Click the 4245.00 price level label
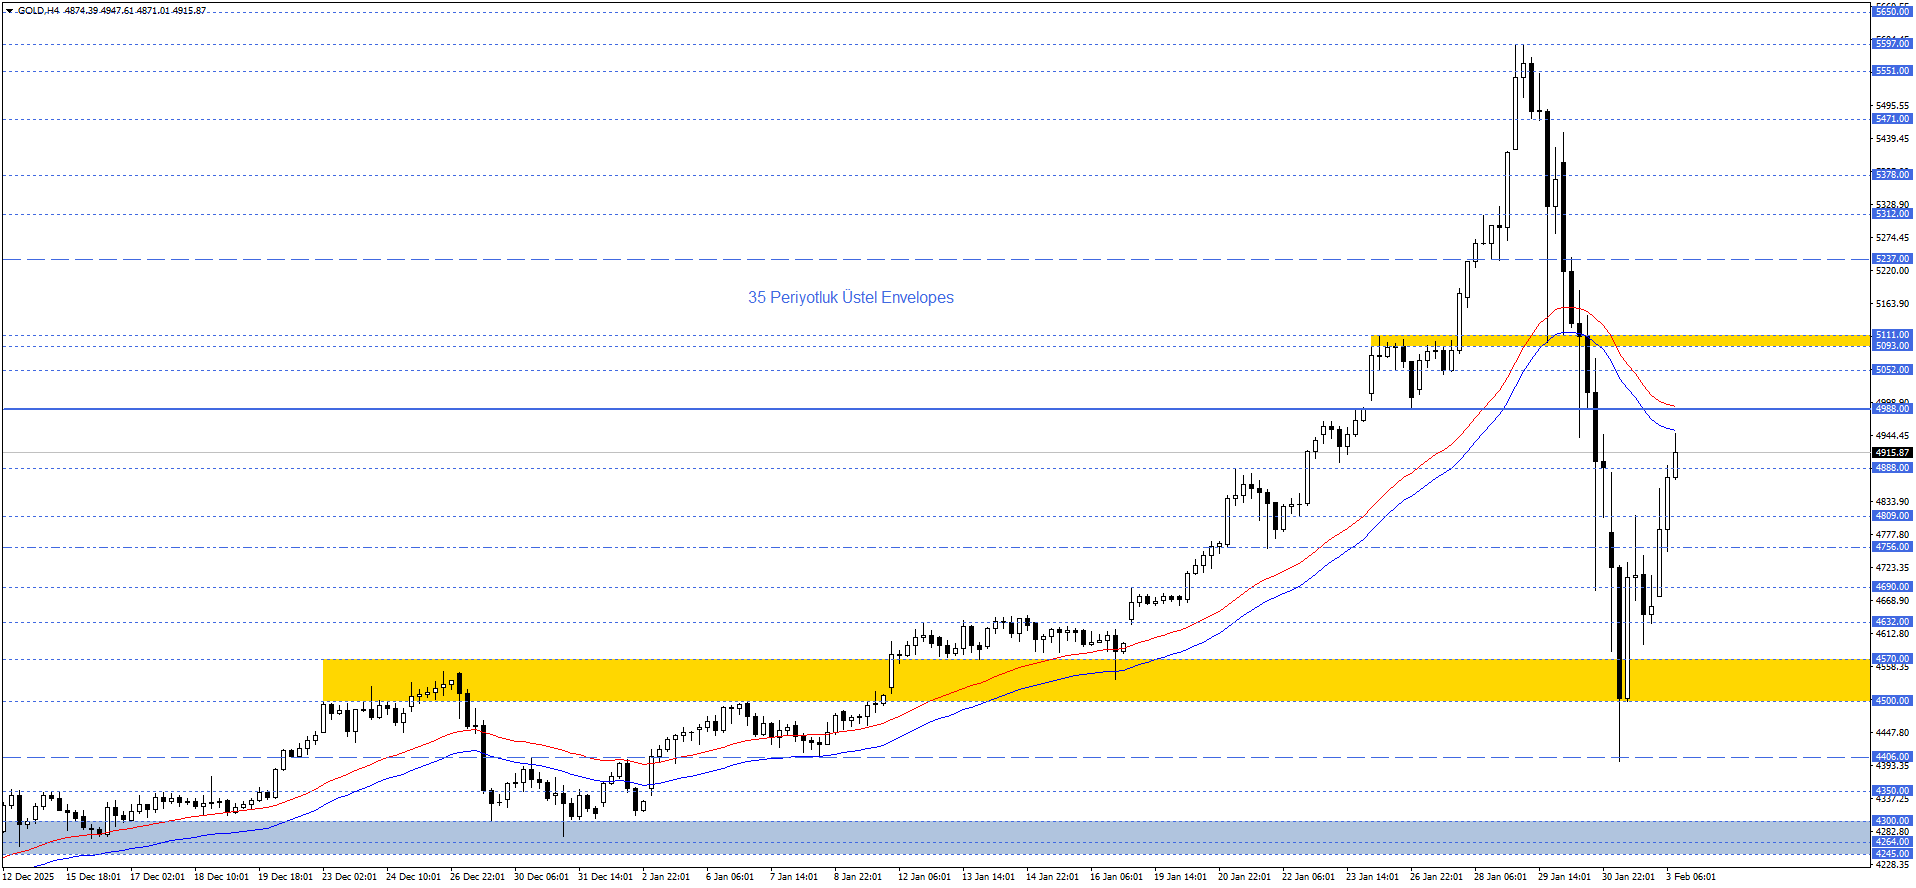This screenshot has height=888, width=1916. (x=1892, y=854)
